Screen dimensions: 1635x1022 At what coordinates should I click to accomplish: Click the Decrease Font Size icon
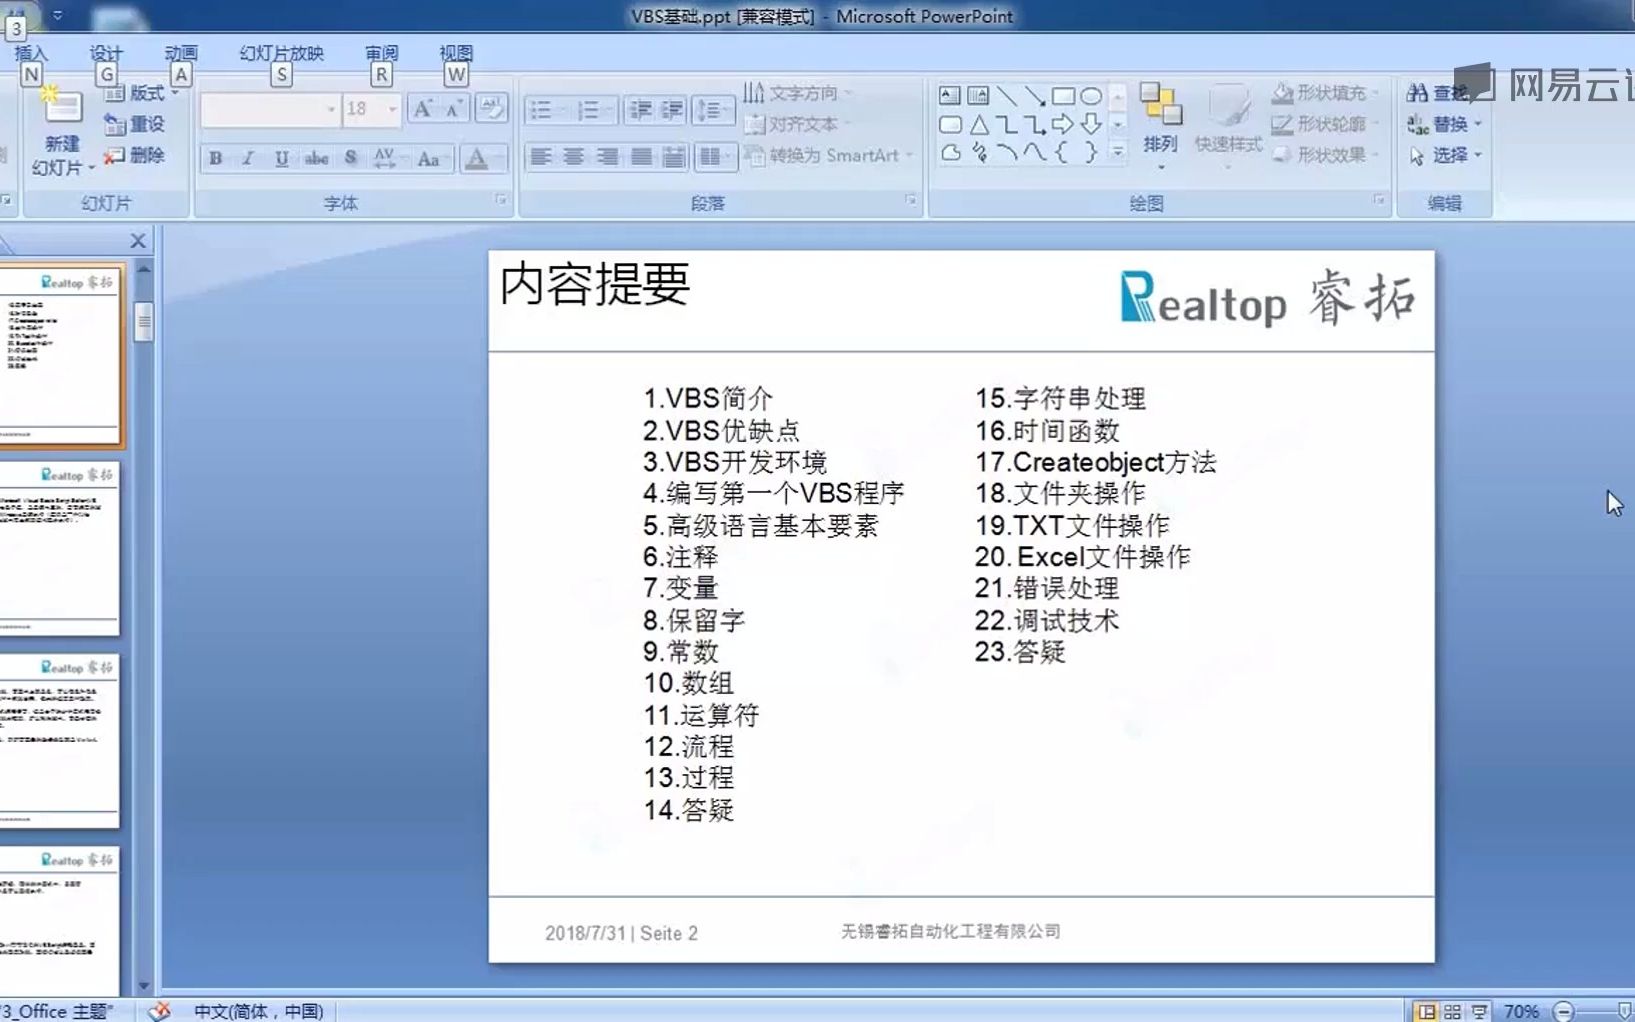(x=453, y=109)
